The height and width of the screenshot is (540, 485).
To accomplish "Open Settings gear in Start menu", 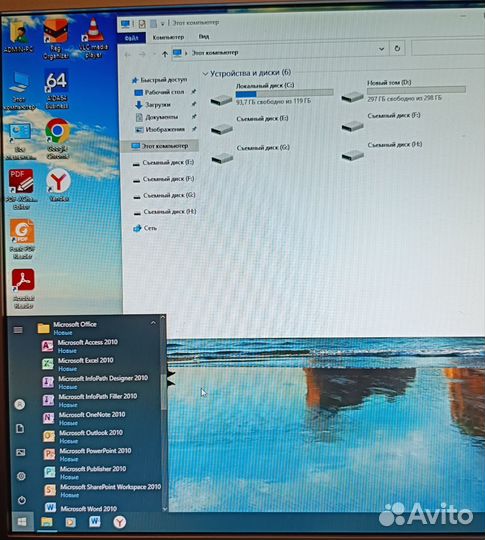I will pos(21,476).
